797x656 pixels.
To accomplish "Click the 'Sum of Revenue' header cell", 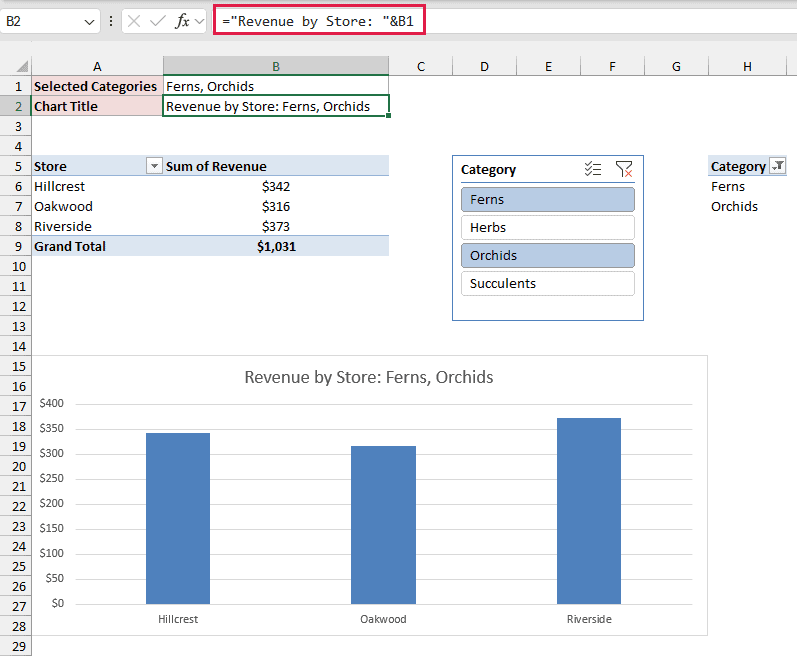I will (x=276, y=166).
